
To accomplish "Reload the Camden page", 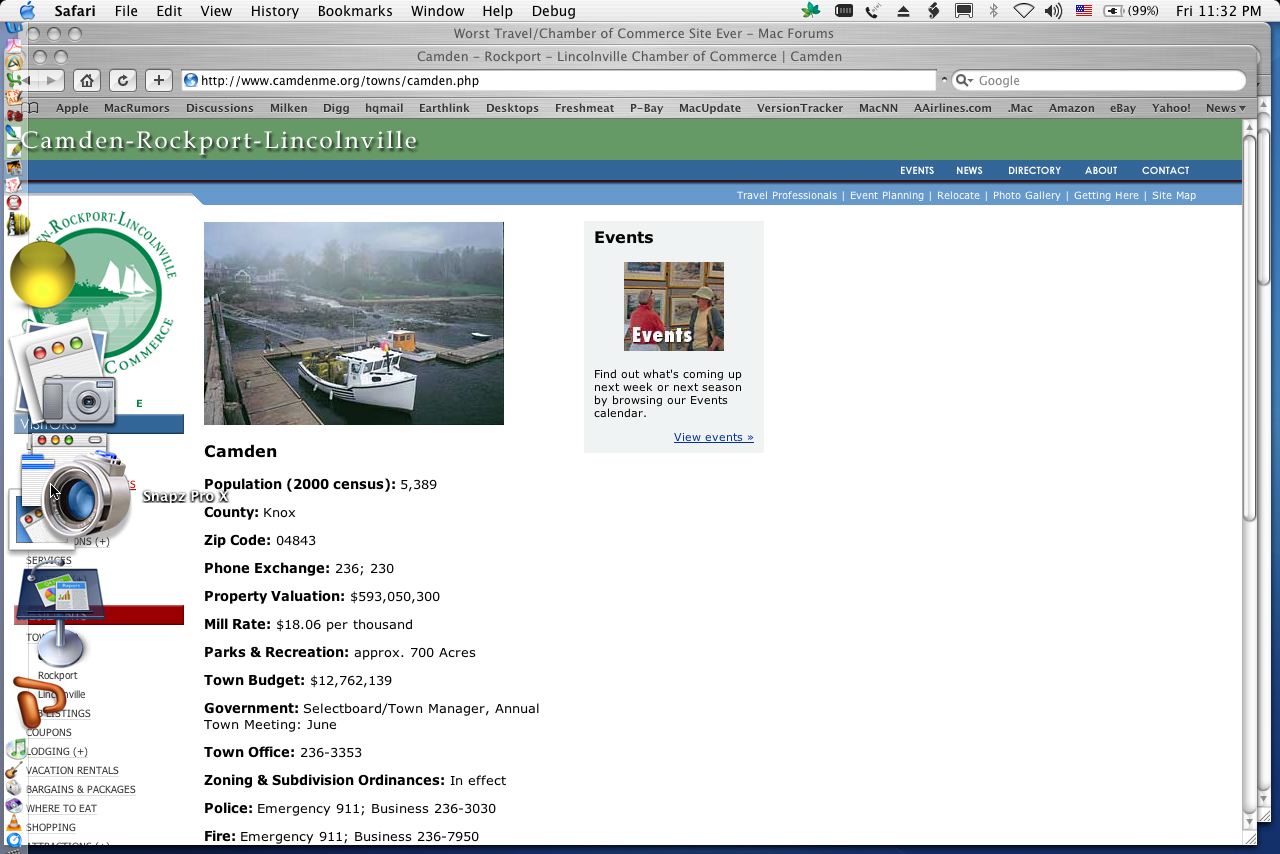I will point(122,81).
